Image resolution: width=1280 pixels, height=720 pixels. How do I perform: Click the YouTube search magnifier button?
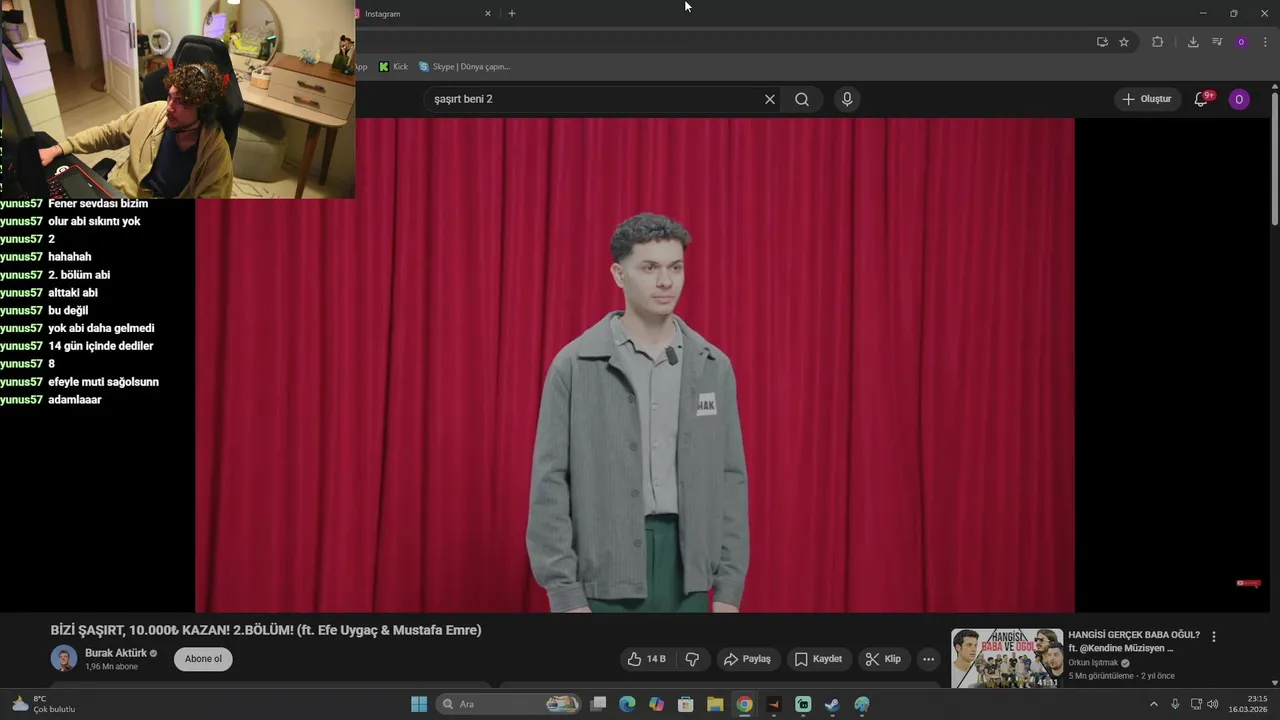click(x=802, y=99)
